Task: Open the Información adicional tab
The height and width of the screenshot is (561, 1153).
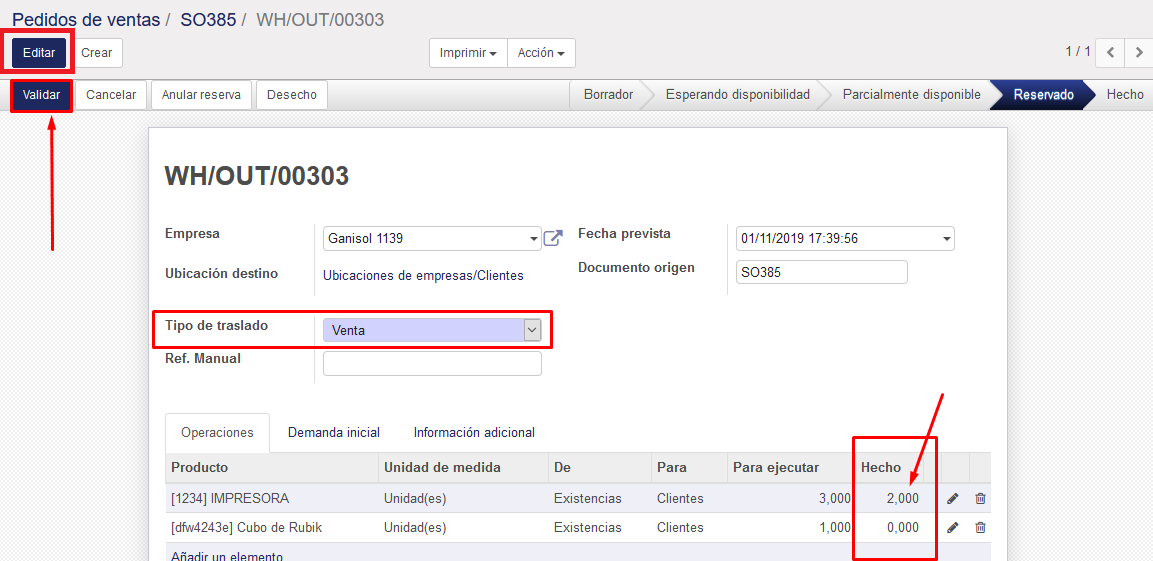Action: click(474, 432)
